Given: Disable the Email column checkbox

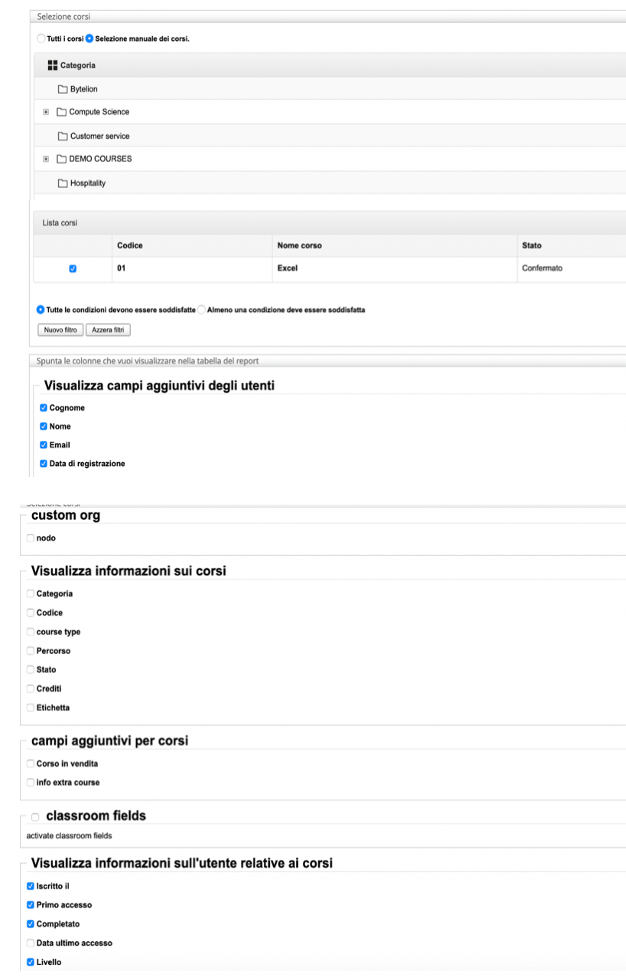Looking at the screenshot, I should pos(43,445).
